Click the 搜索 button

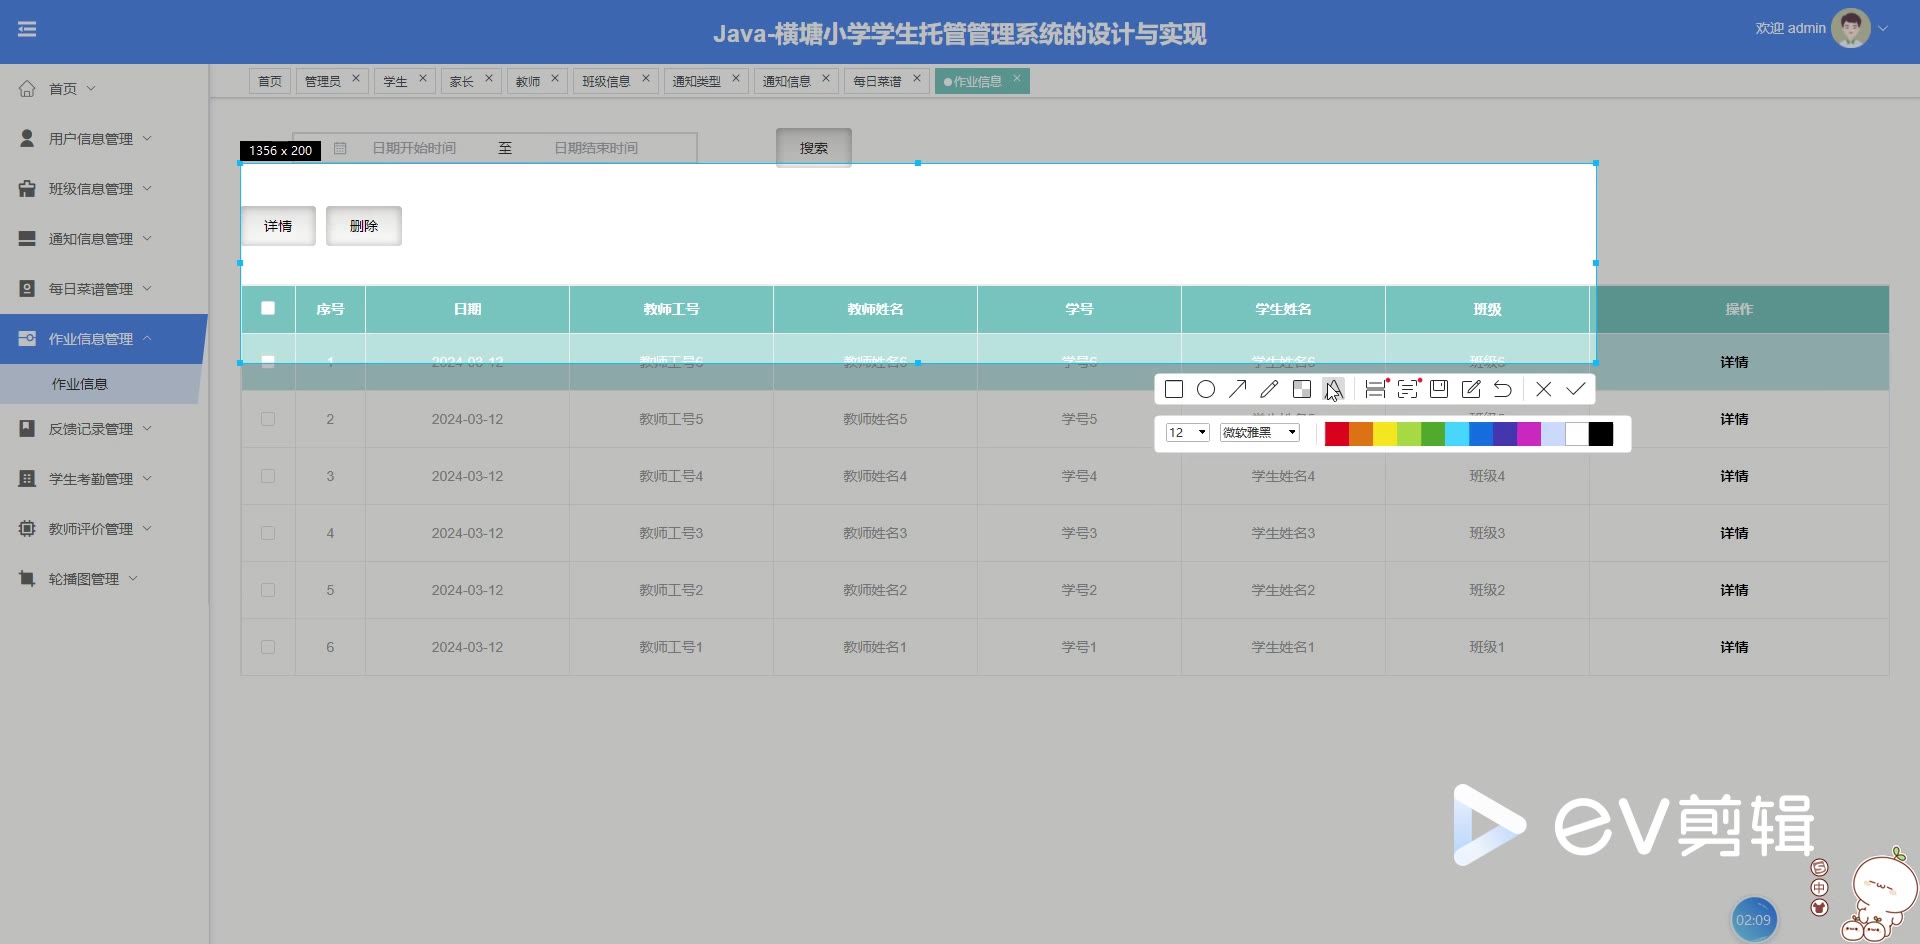pos(813,148)
